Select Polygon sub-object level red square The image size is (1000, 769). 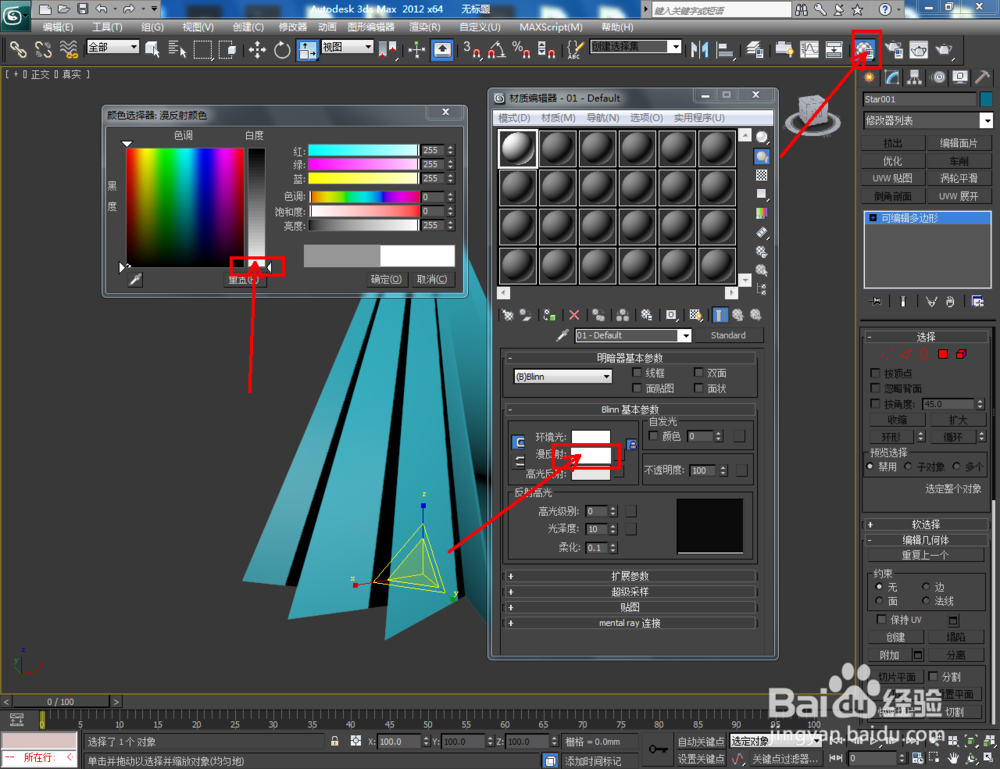coord(943,354)
